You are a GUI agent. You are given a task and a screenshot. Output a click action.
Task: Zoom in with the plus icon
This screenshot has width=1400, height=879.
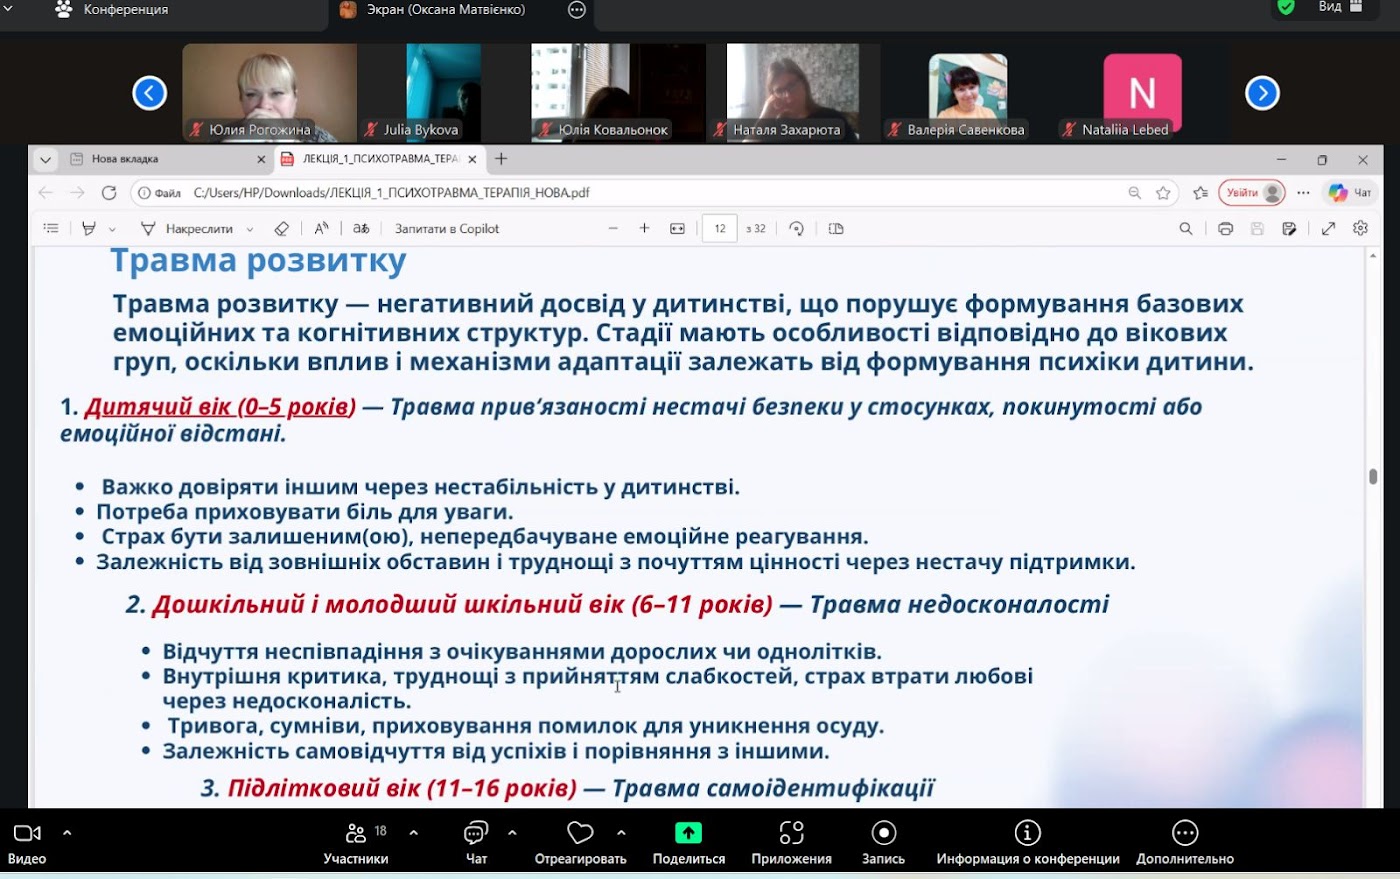[x=645, y=229]
